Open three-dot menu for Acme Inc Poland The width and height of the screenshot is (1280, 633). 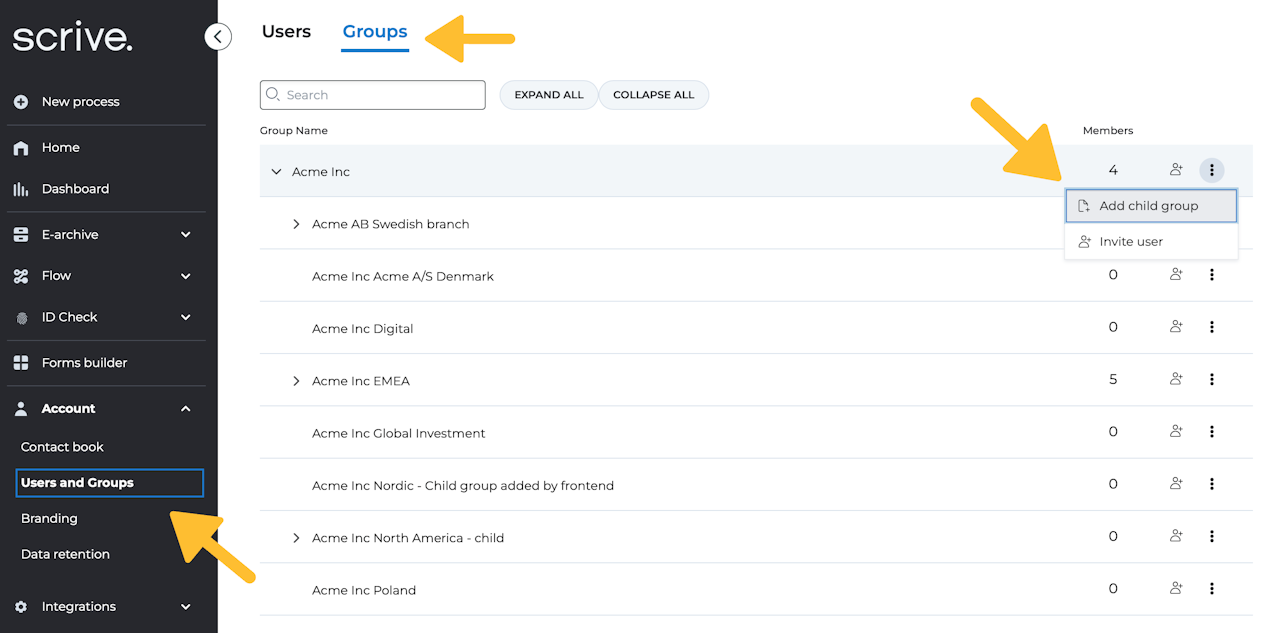pyautogui.click(x=1211, y=589)
